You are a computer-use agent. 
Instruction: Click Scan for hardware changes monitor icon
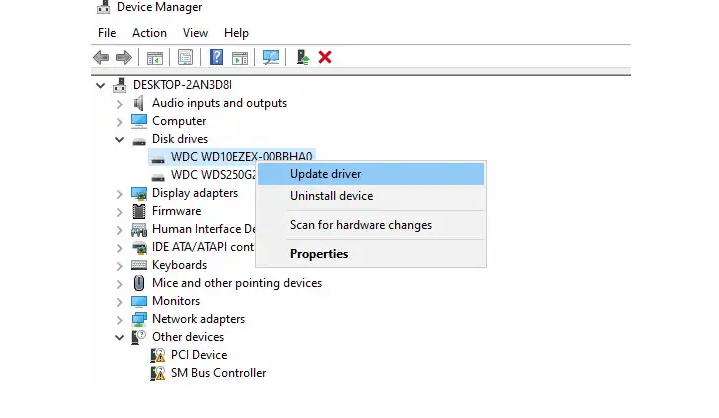[271, 58]
